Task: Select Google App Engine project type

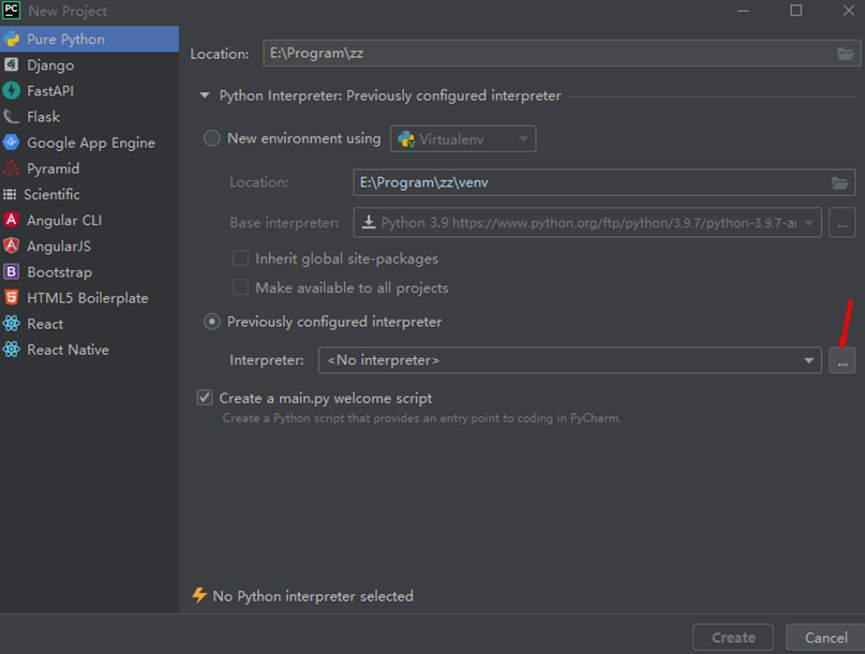Action: (89, 143)
